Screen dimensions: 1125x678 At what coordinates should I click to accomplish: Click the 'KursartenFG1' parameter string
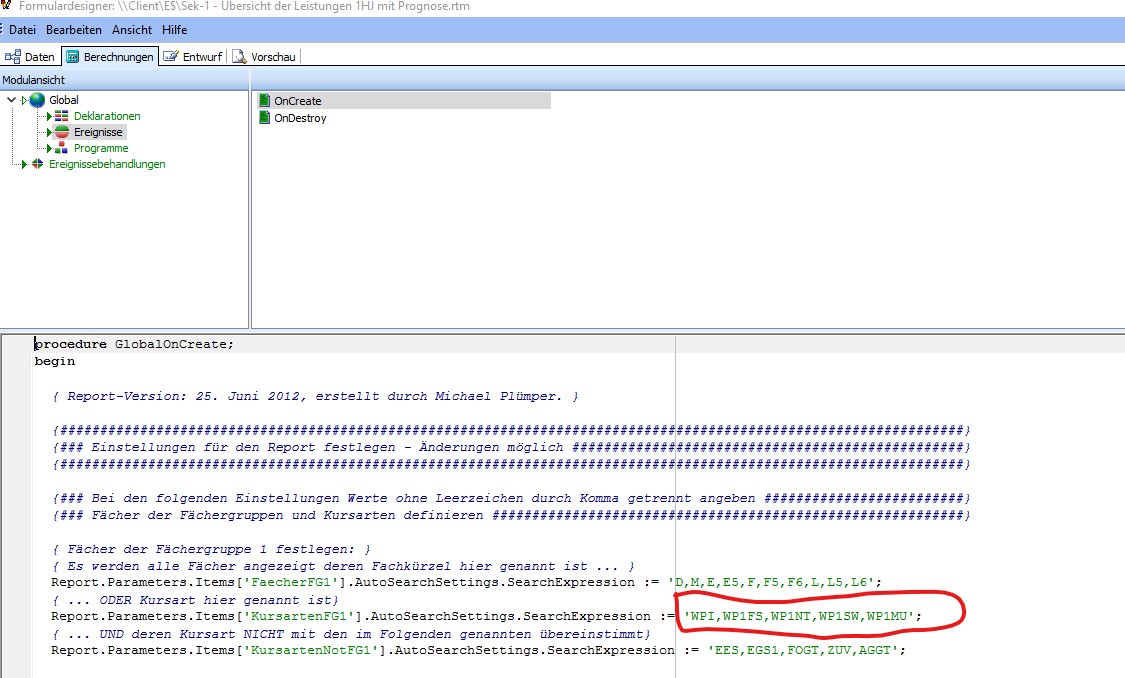[302, 616]
